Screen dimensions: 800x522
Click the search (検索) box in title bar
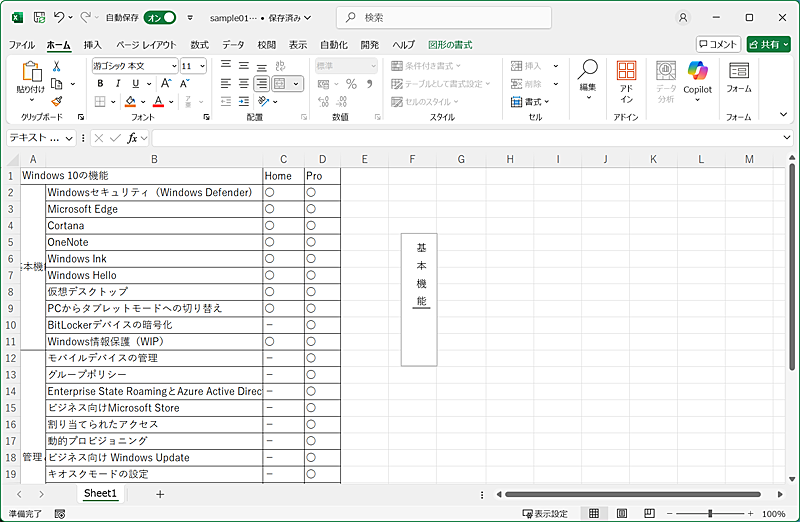pos(443,17)
